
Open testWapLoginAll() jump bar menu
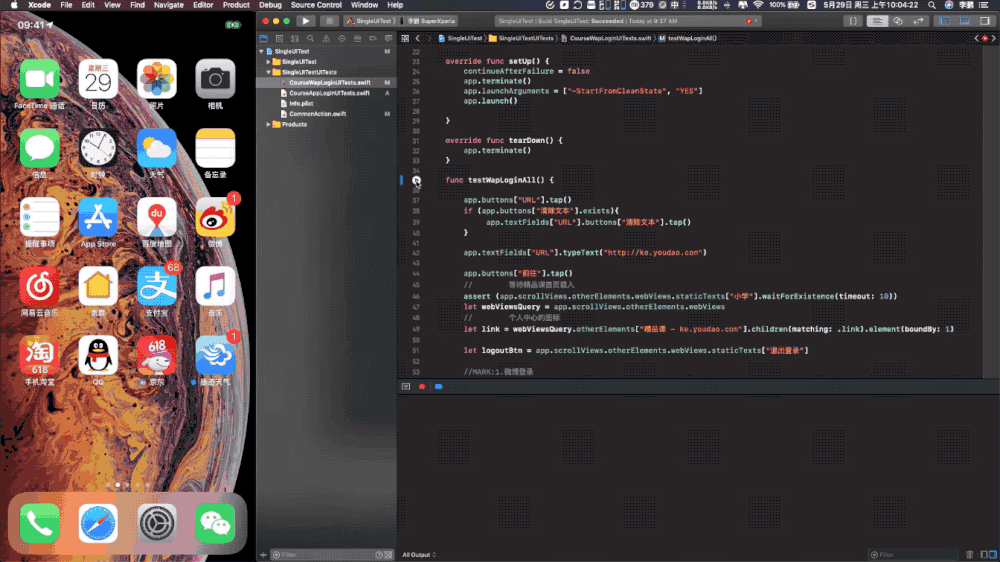[688, 38]
